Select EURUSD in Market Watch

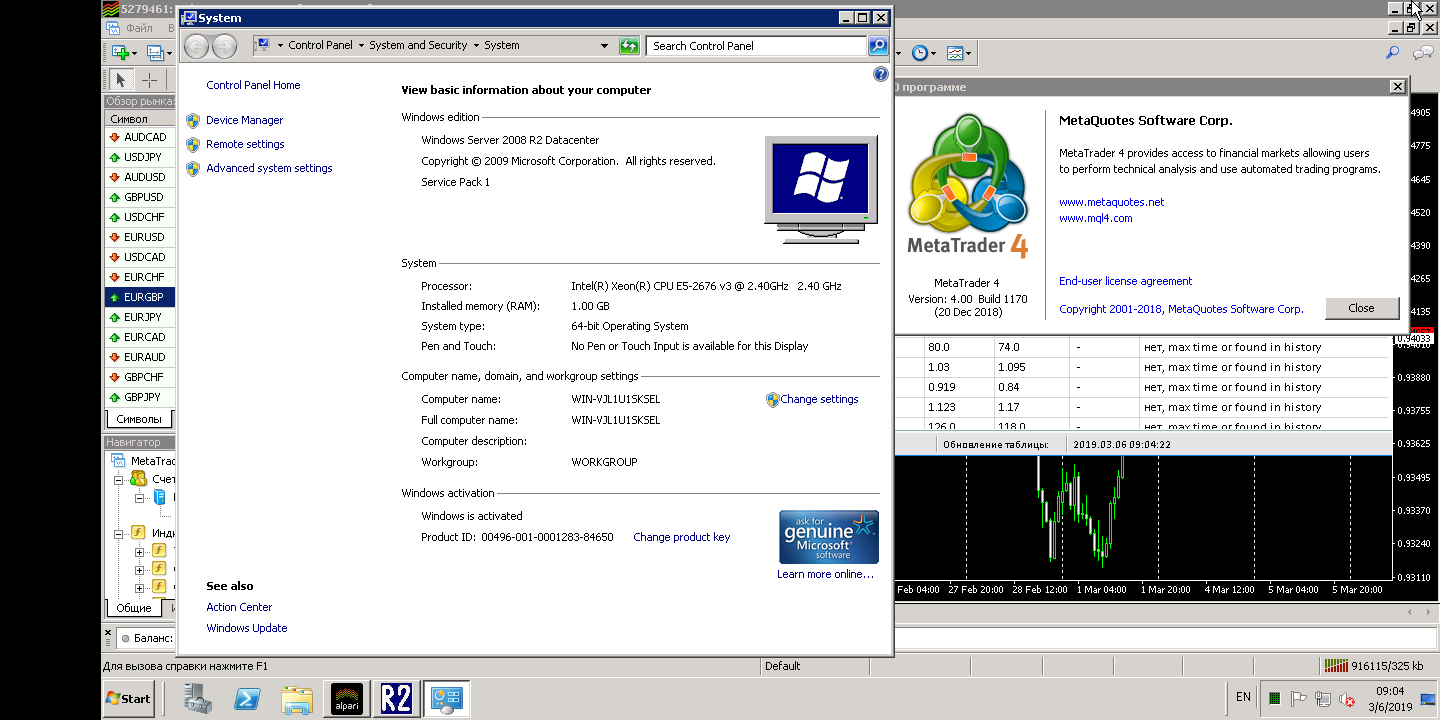coord(140,237)
